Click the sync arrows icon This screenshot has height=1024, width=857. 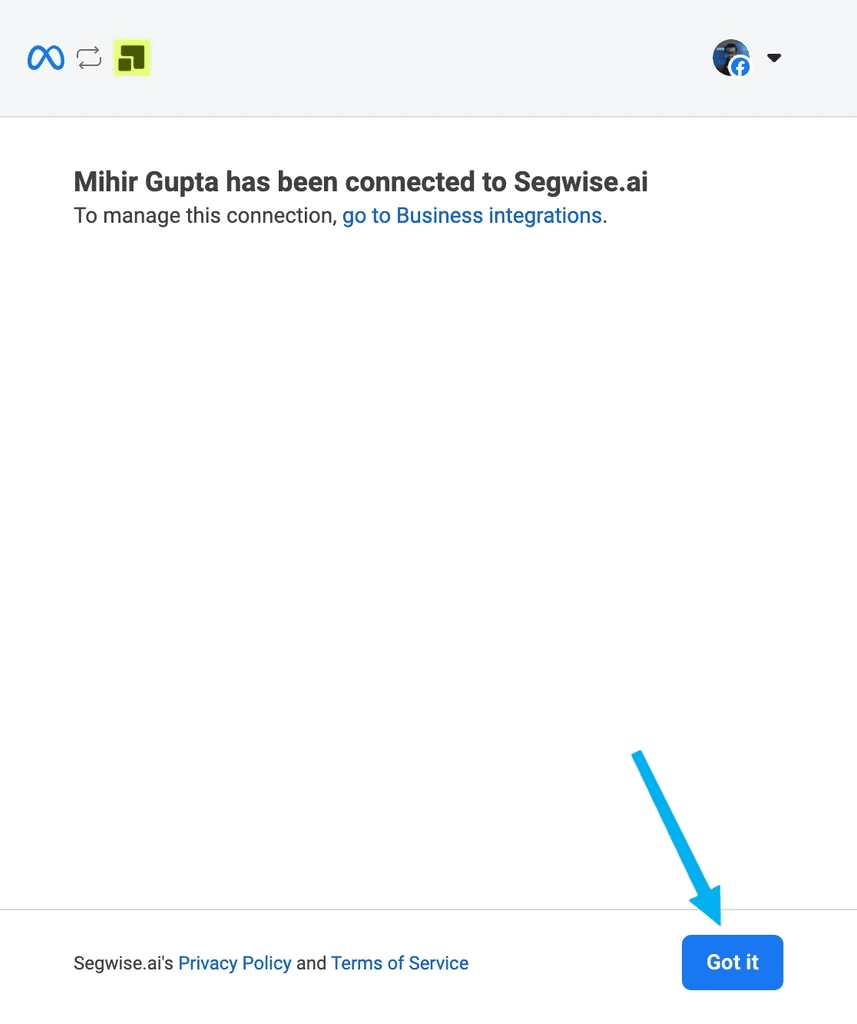(89, 58)
